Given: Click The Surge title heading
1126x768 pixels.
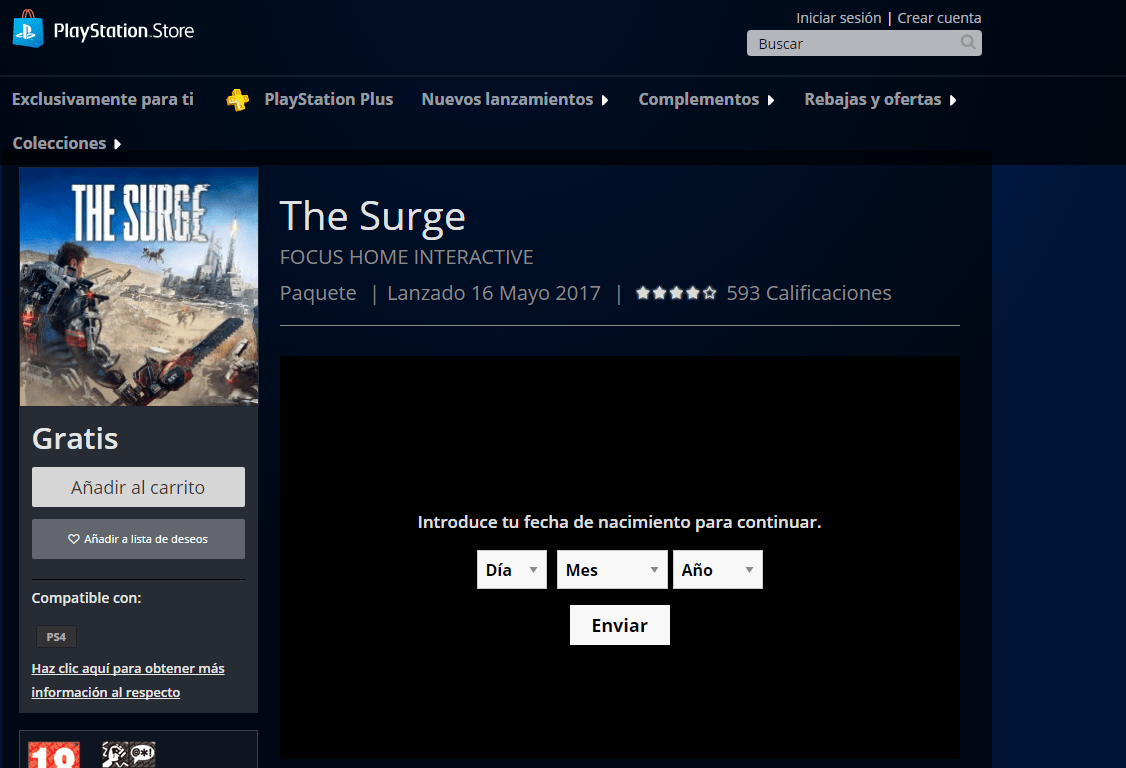Looking at the screenshot, I should pos(373,216).
